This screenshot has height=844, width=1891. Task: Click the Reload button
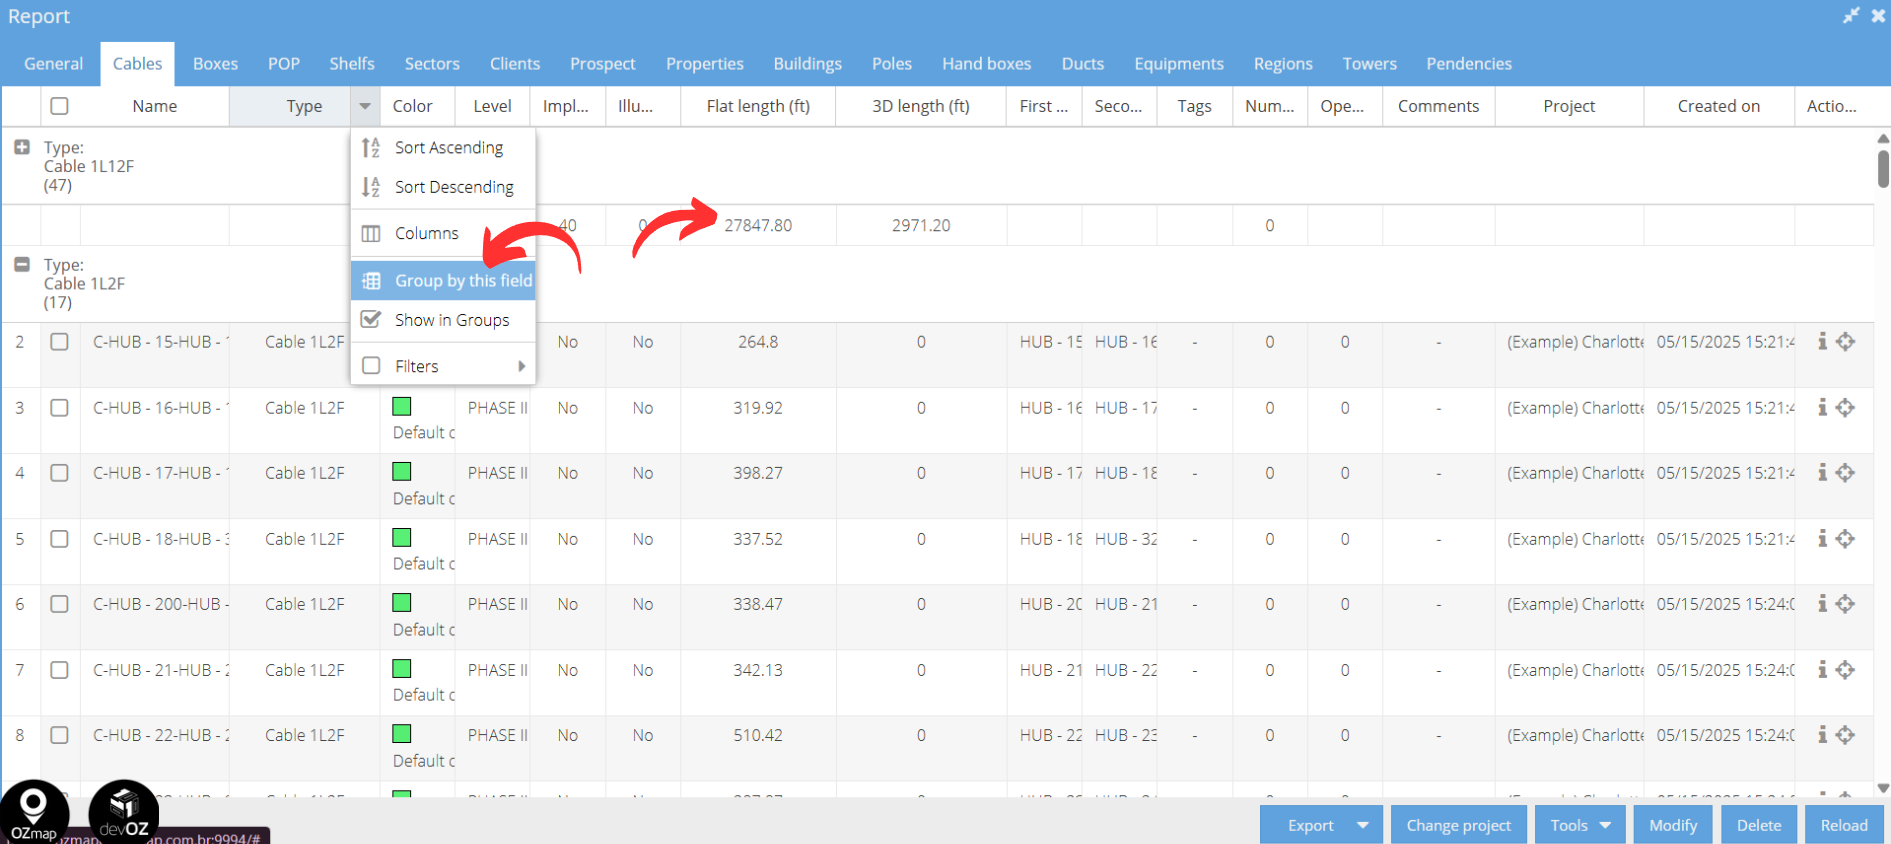click(1844, 826)
